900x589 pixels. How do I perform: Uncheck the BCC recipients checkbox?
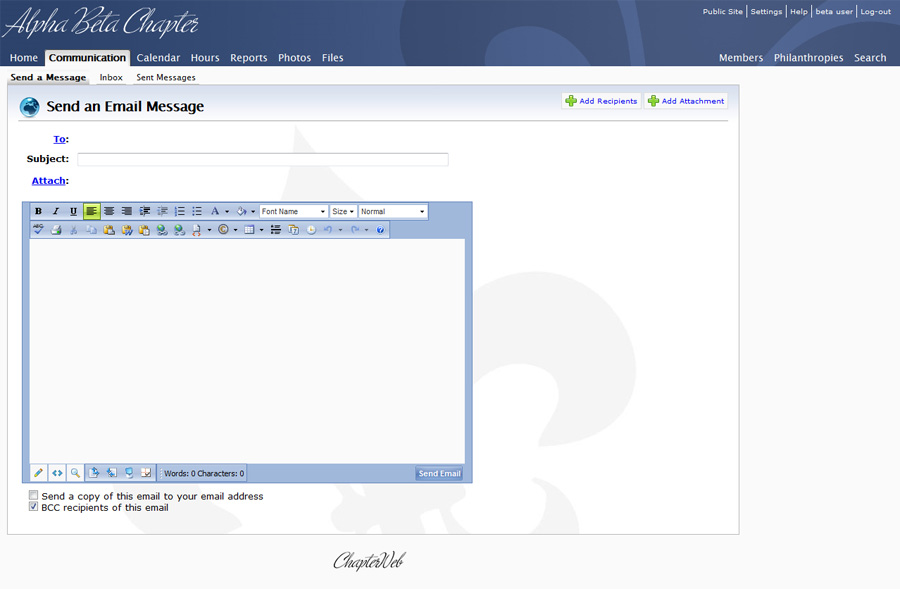click(x=33, y=506)
